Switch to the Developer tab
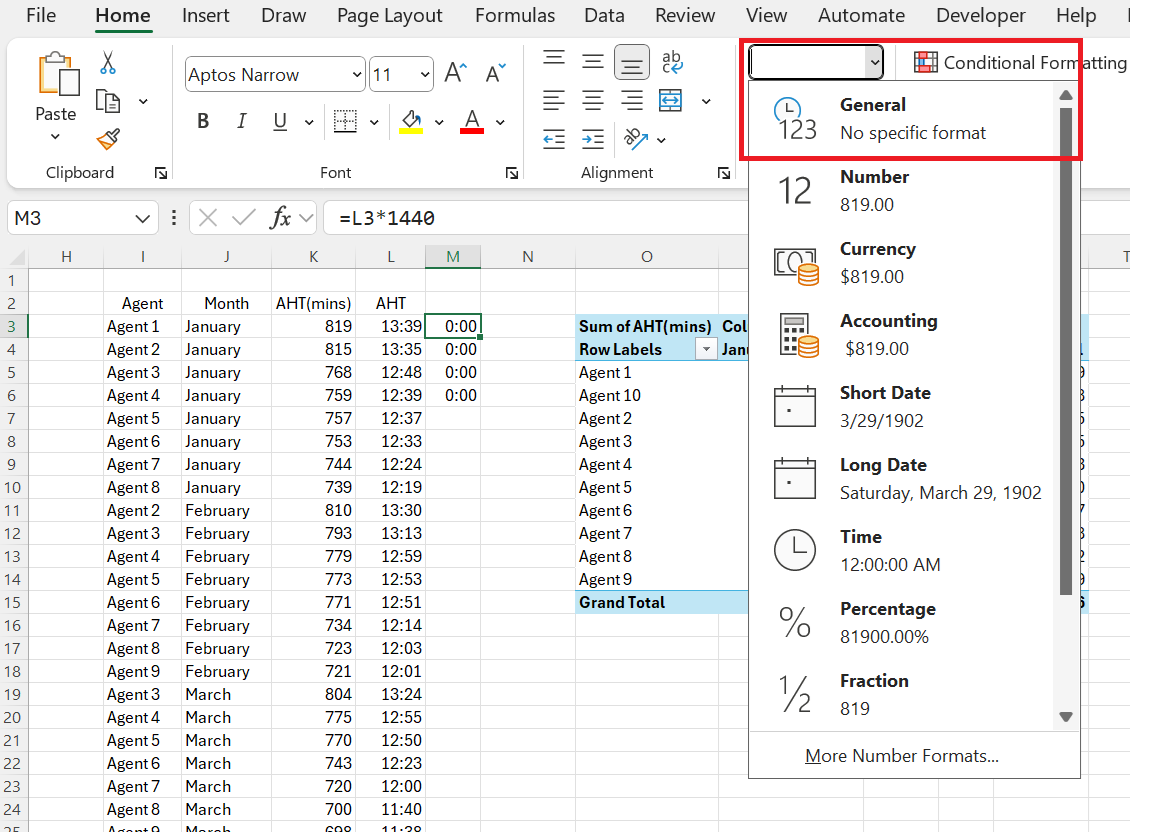This screenshot has height=832, width=1152. [980, 15]
